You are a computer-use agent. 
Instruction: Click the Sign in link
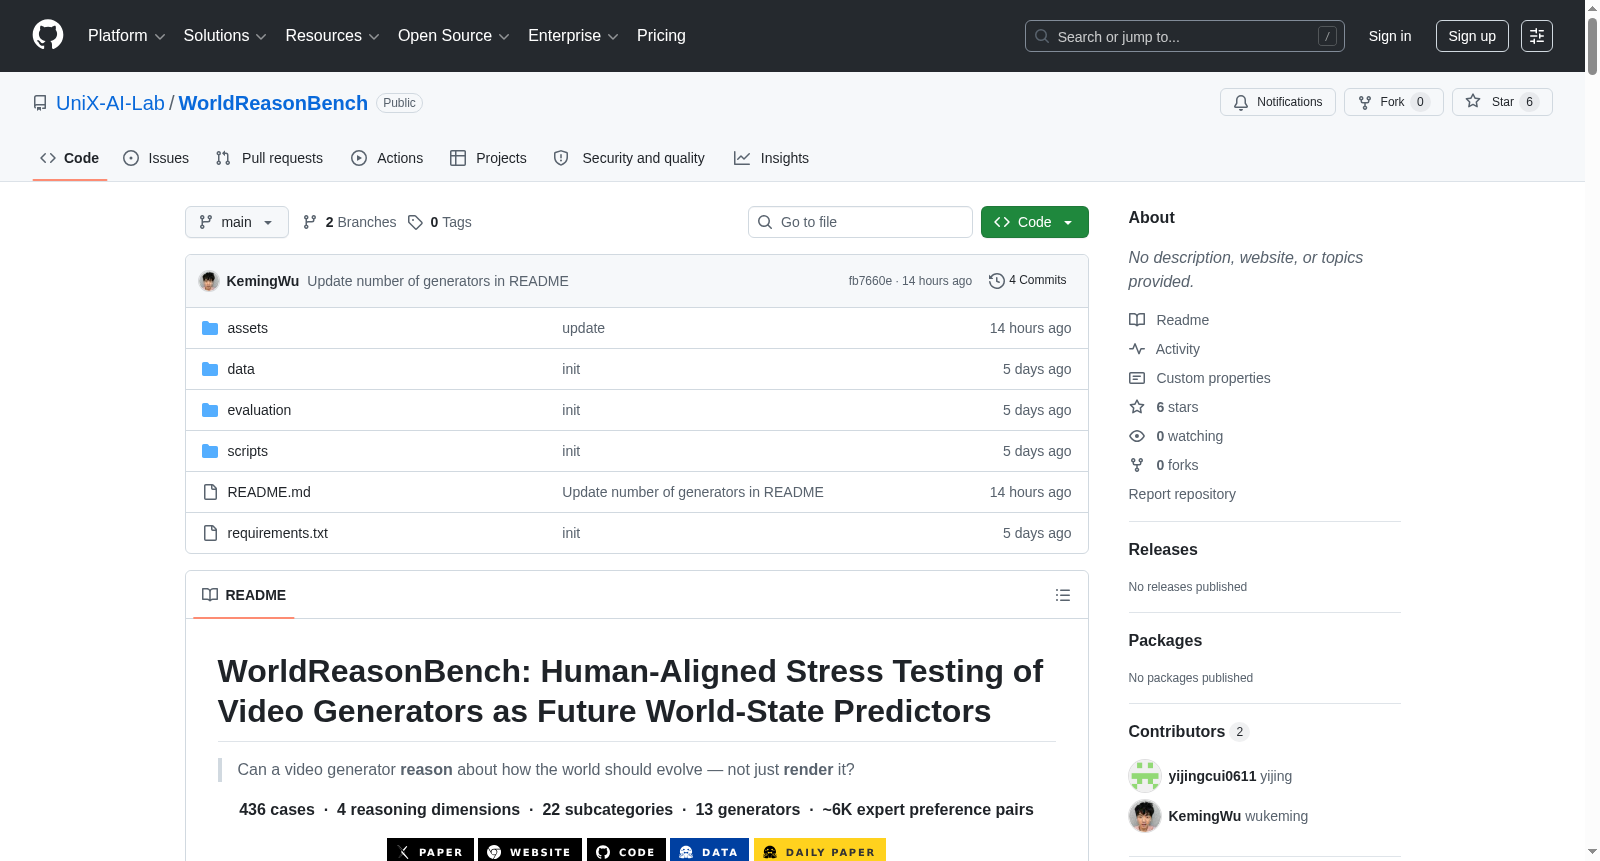tap(1390, 36)
